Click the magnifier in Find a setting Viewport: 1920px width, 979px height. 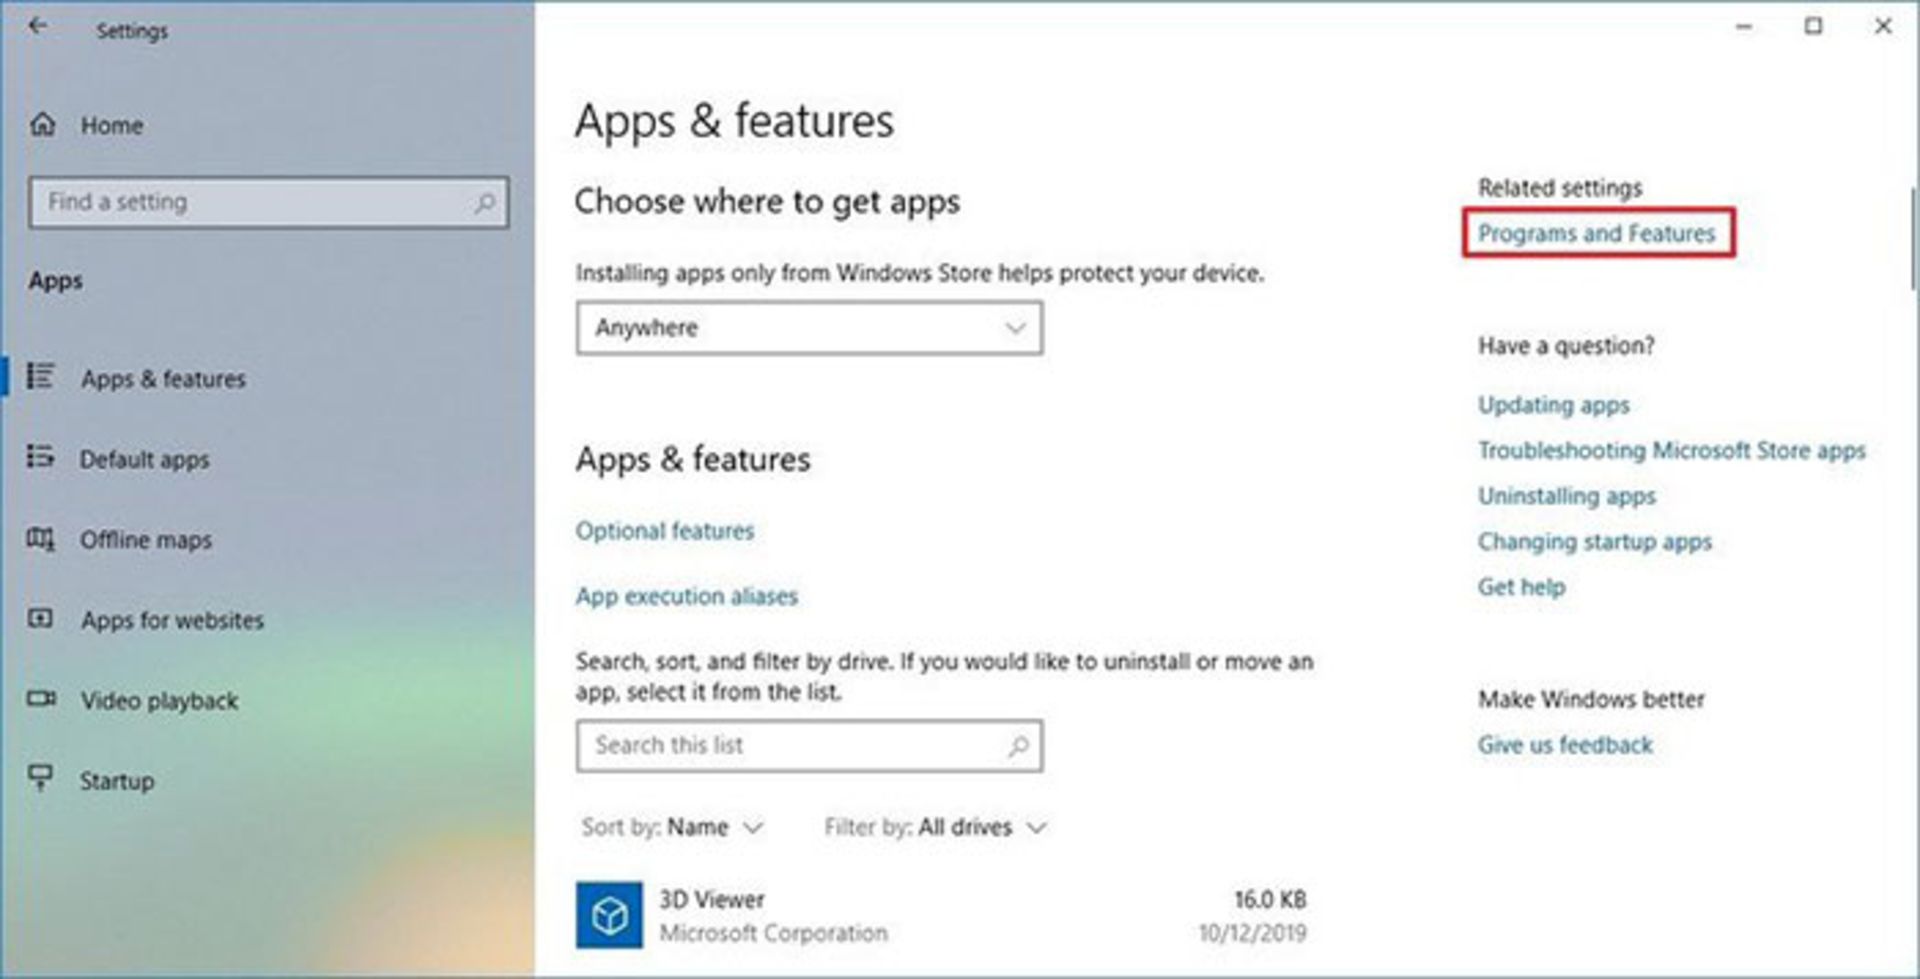pyautogui.click(x=484, y=202)
